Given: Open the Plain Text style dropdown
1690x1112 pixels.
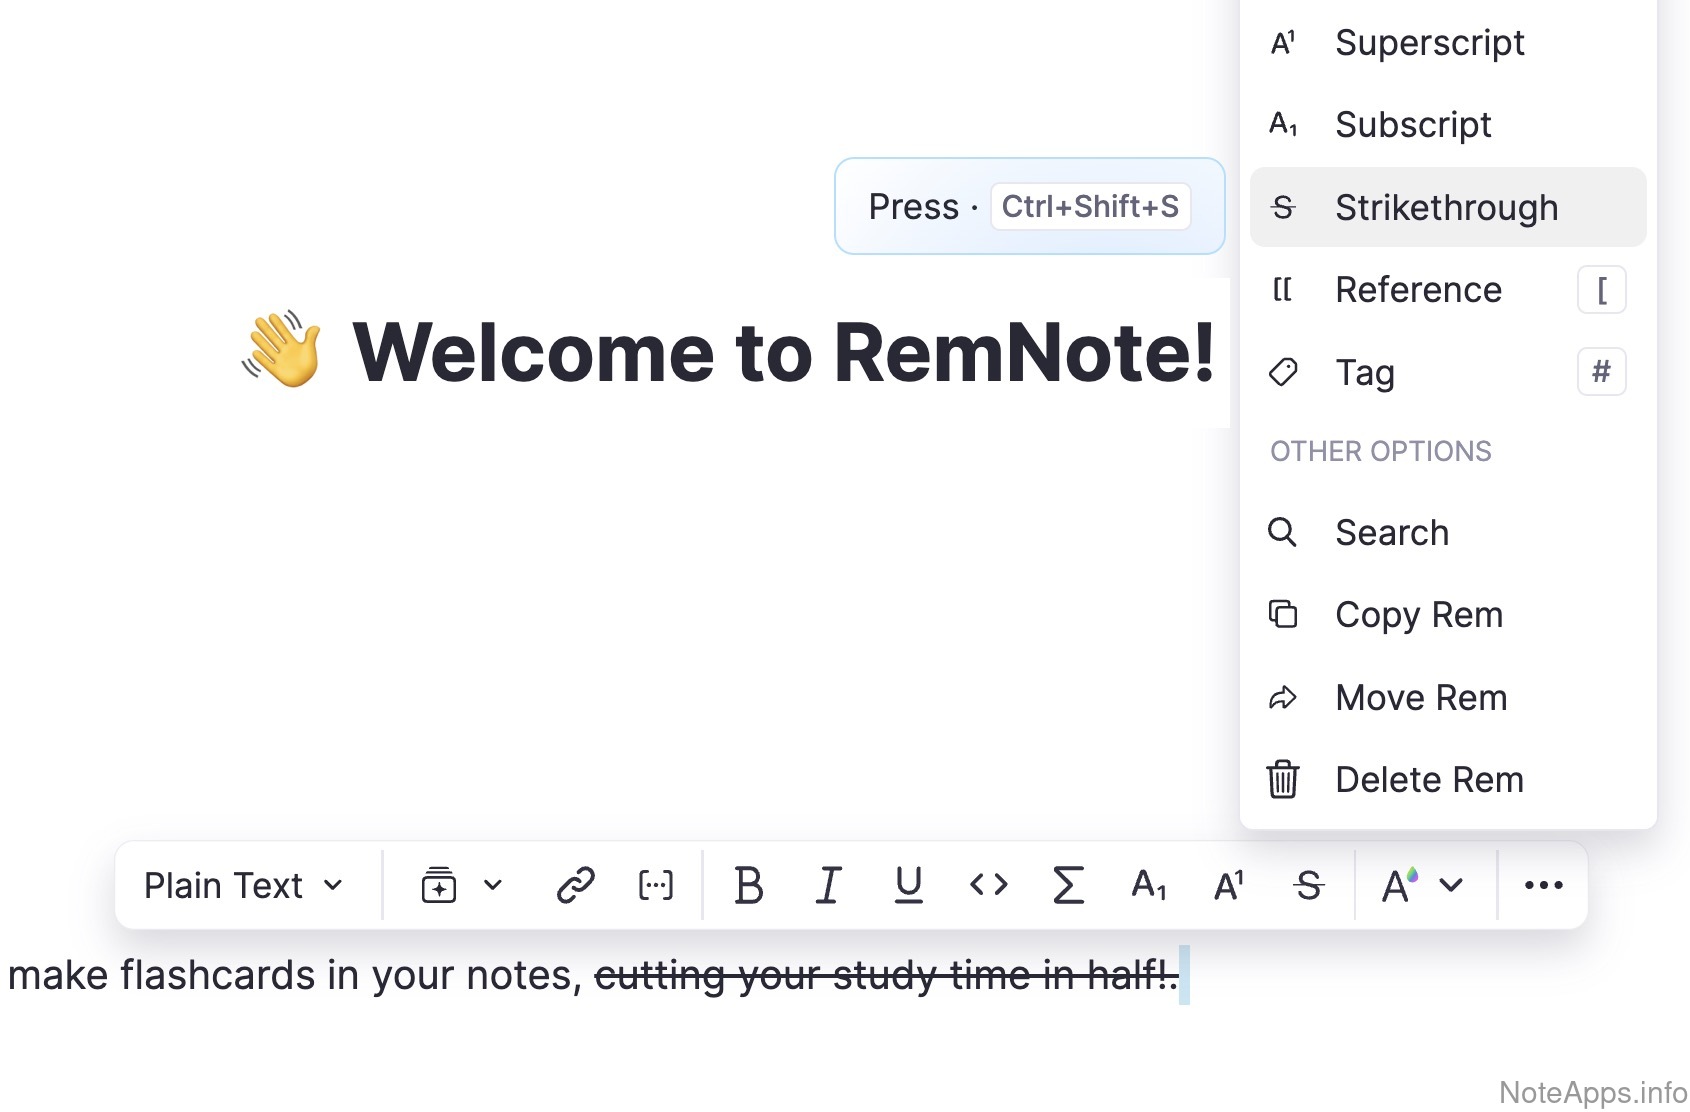Looking at the screenshot, I should click(x=243, y=885).
